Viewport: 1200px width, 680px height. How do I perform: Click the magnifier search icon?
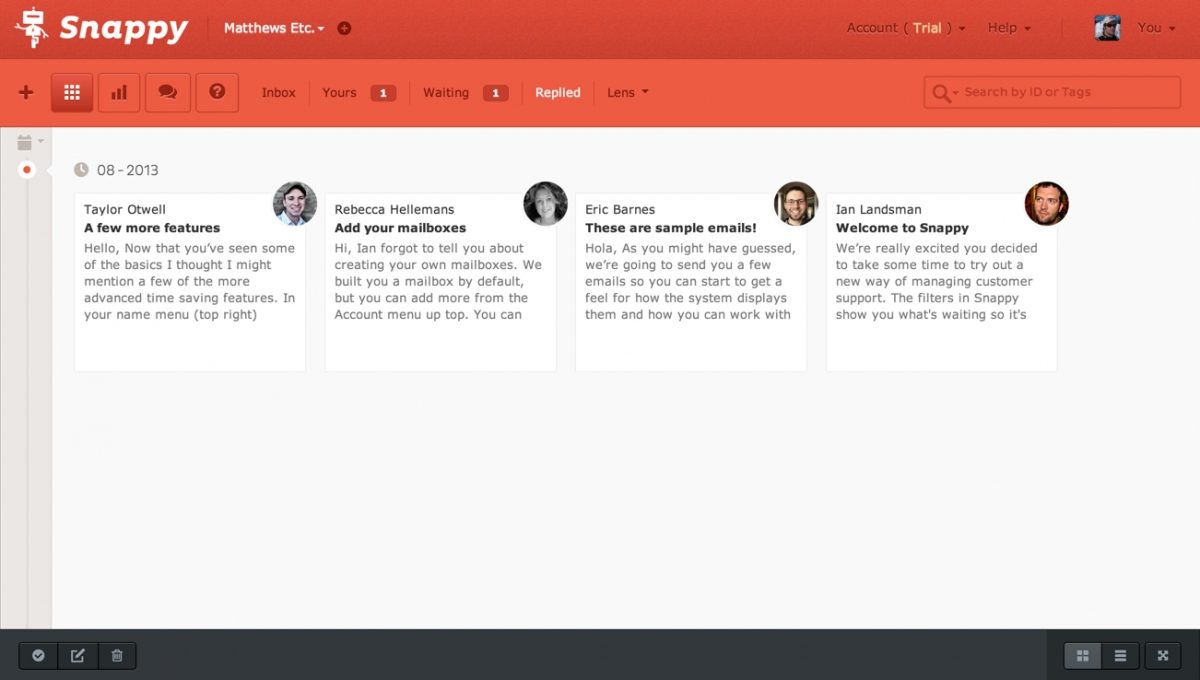[x=940, y=93]
